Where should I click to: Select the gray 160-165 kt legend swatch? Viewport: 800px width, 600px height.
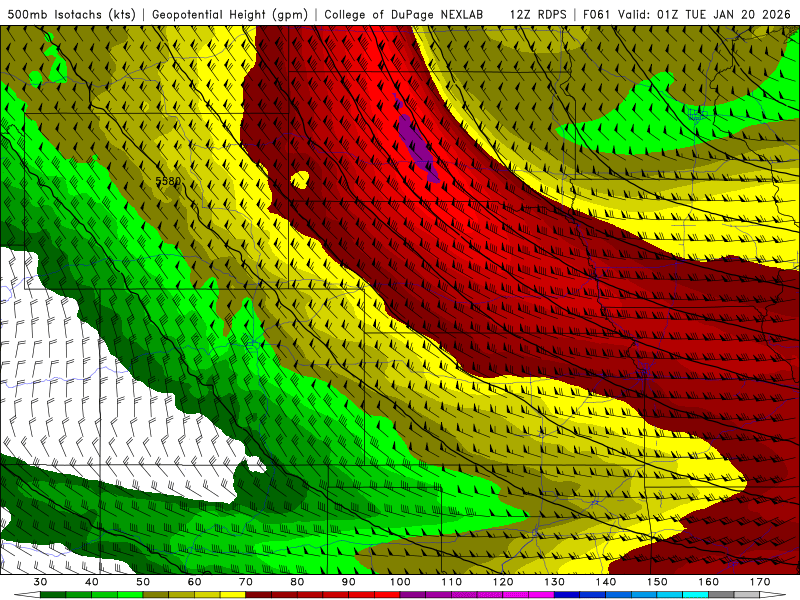721,595
